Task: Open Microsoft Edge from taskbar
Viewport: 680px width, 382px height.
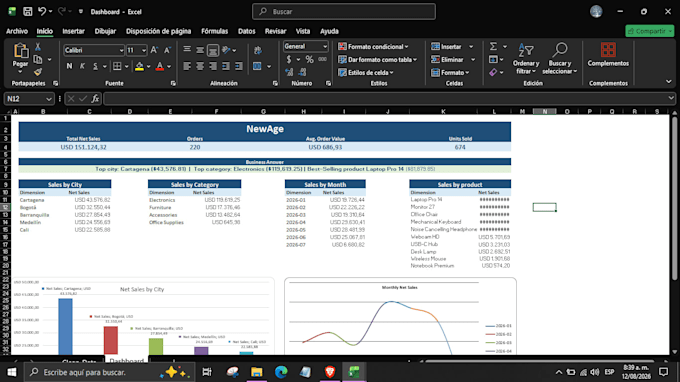Action: pos(281,372)
